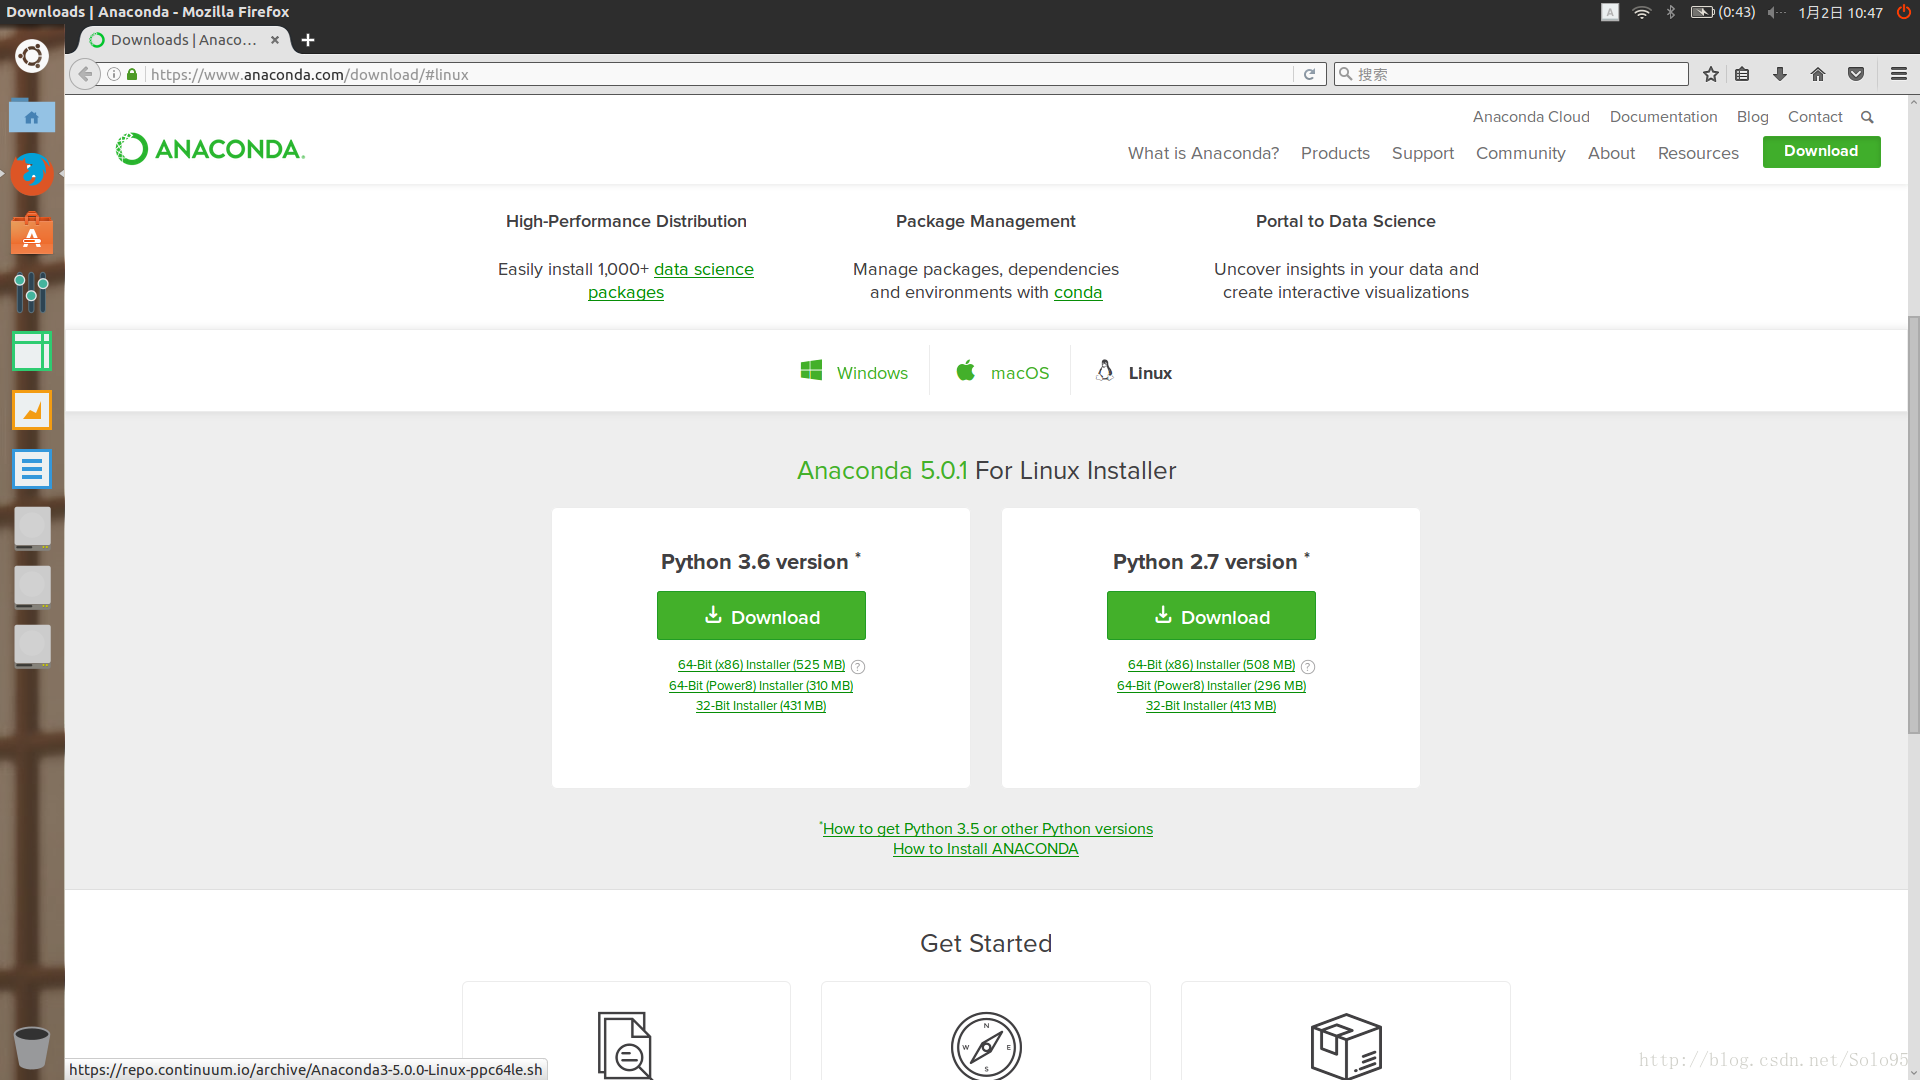Open Wi-Fi network indicator

pos(1642,12)
